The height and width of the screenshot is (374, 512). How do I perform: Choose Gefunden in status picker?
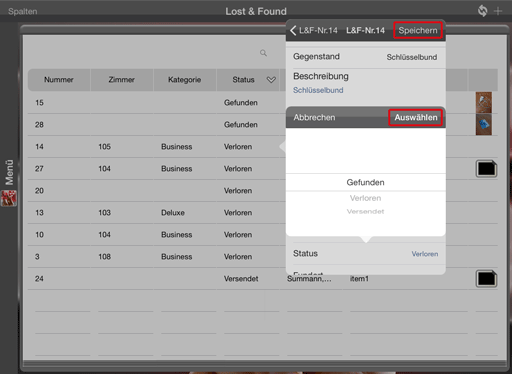point(365,182)
